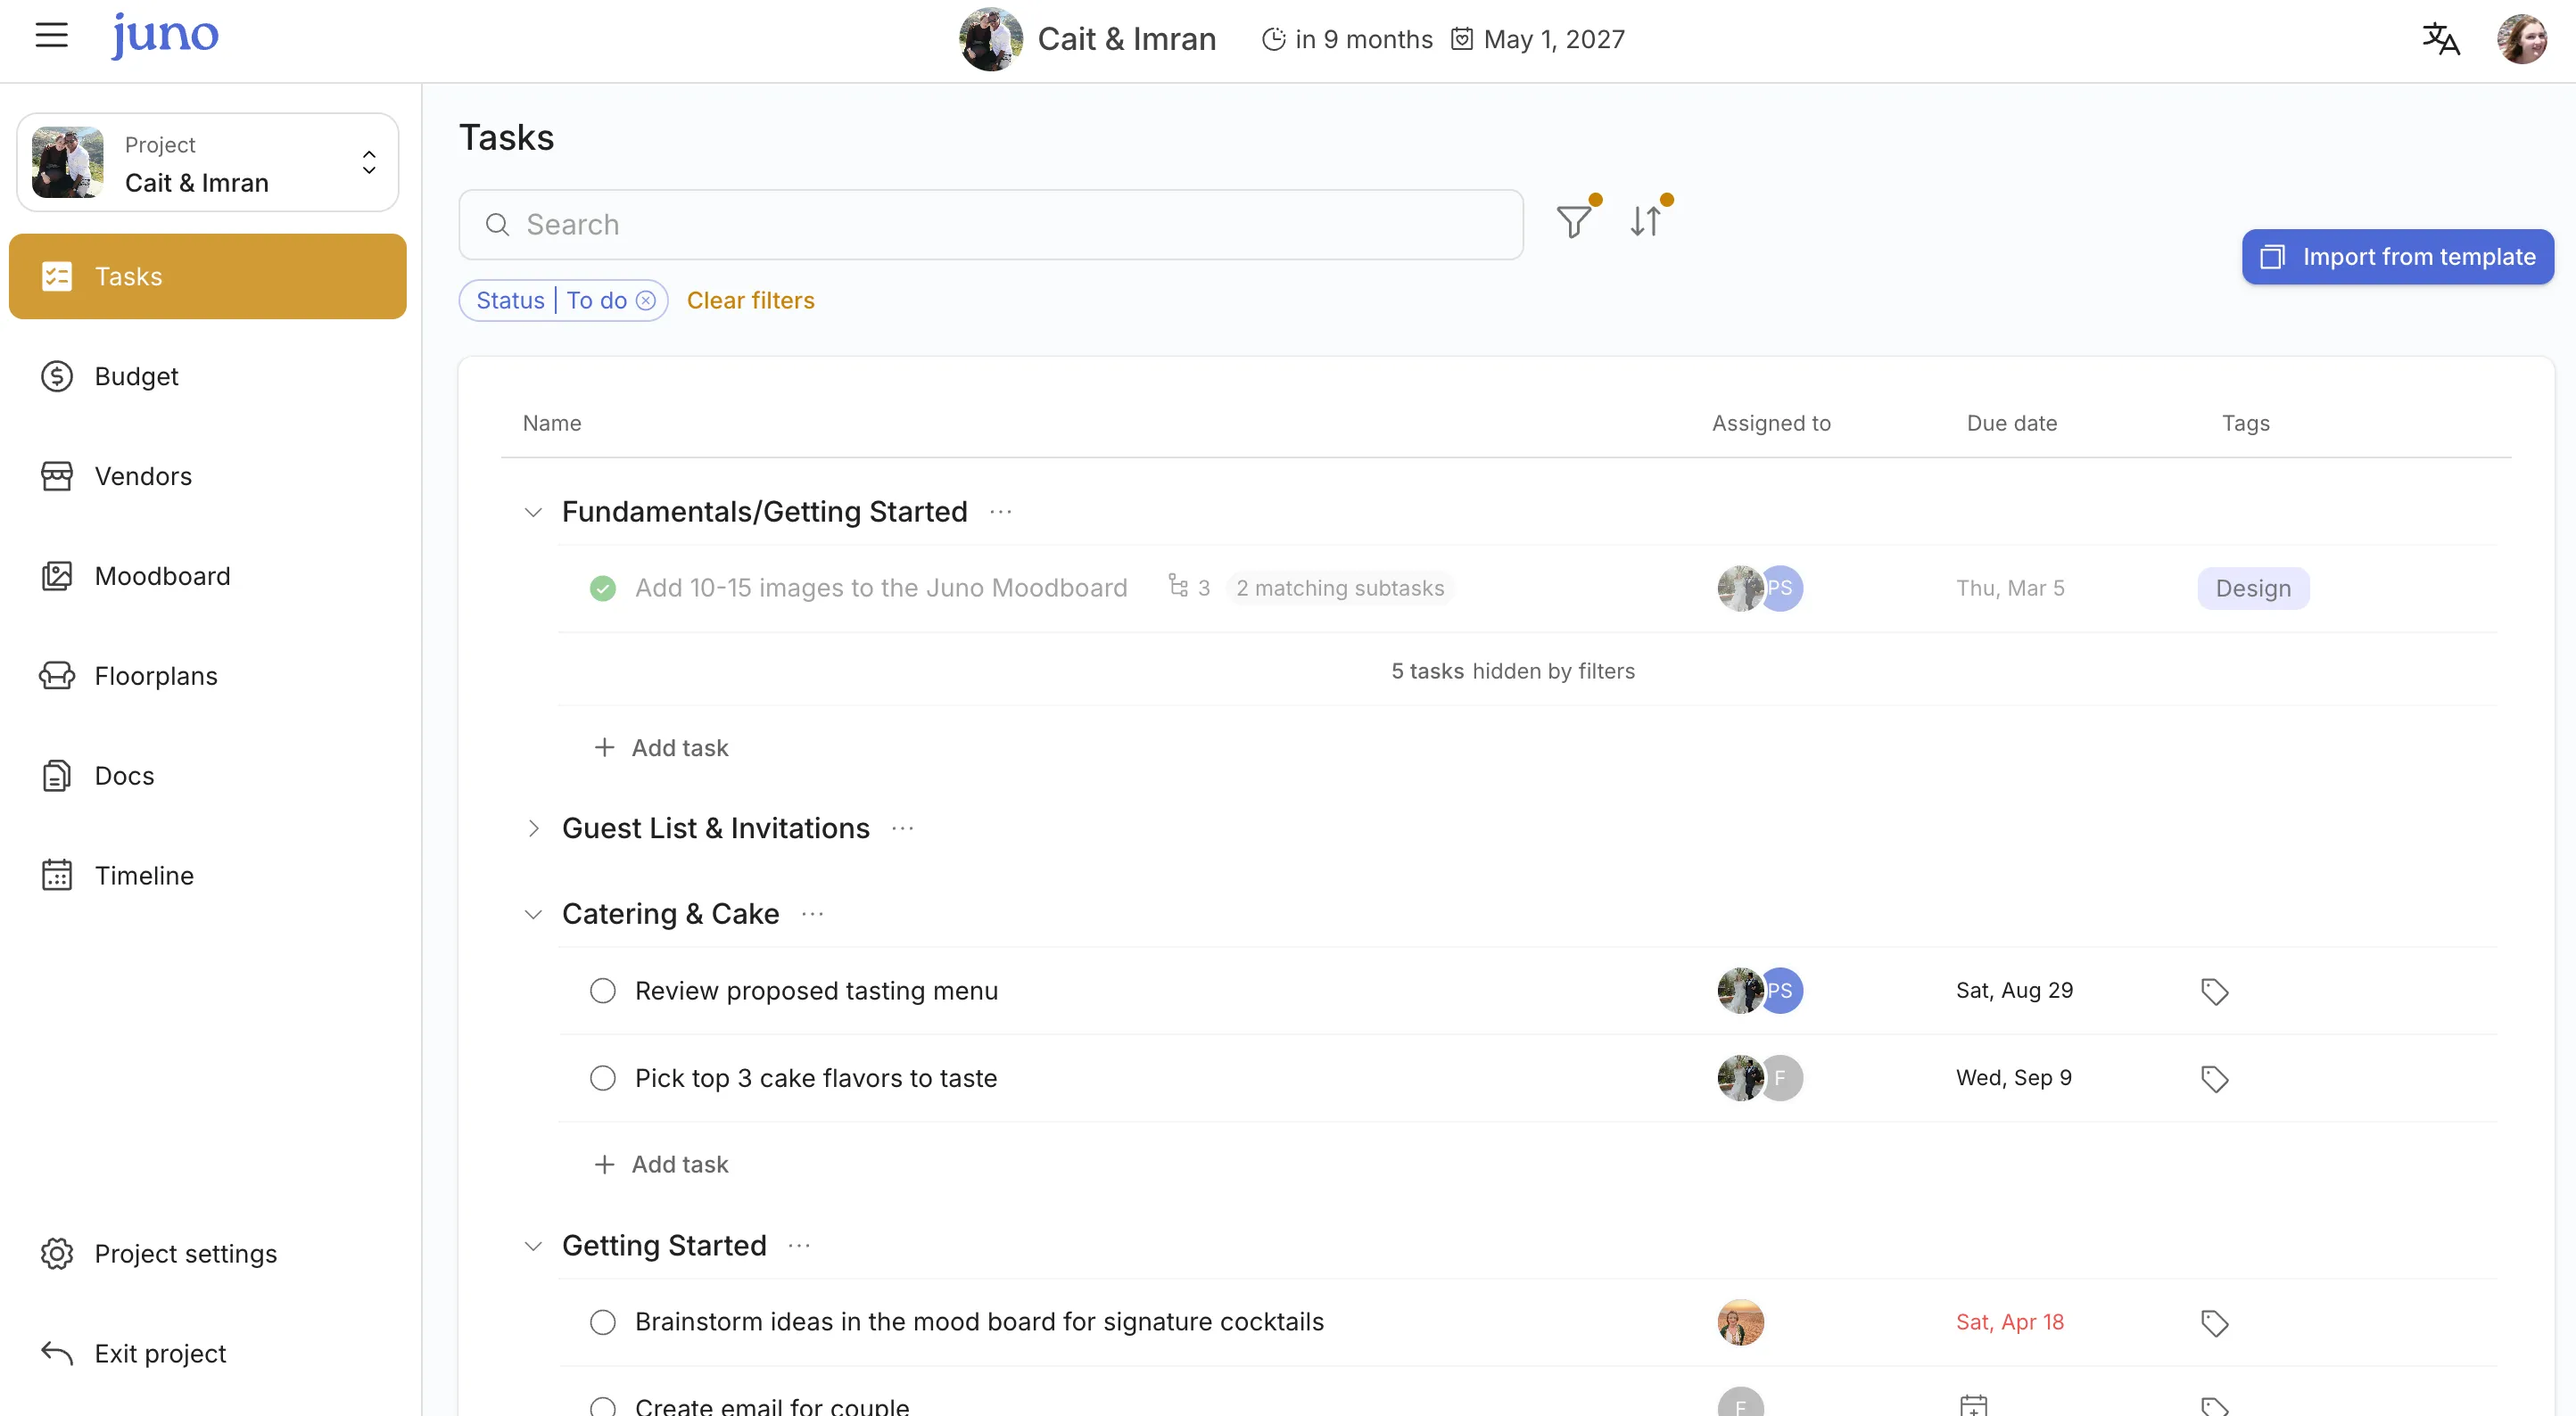Screen dimensions: 2576x1416
Task: Open assignee F for Create email task
Action: (x=1740, y=1402)
